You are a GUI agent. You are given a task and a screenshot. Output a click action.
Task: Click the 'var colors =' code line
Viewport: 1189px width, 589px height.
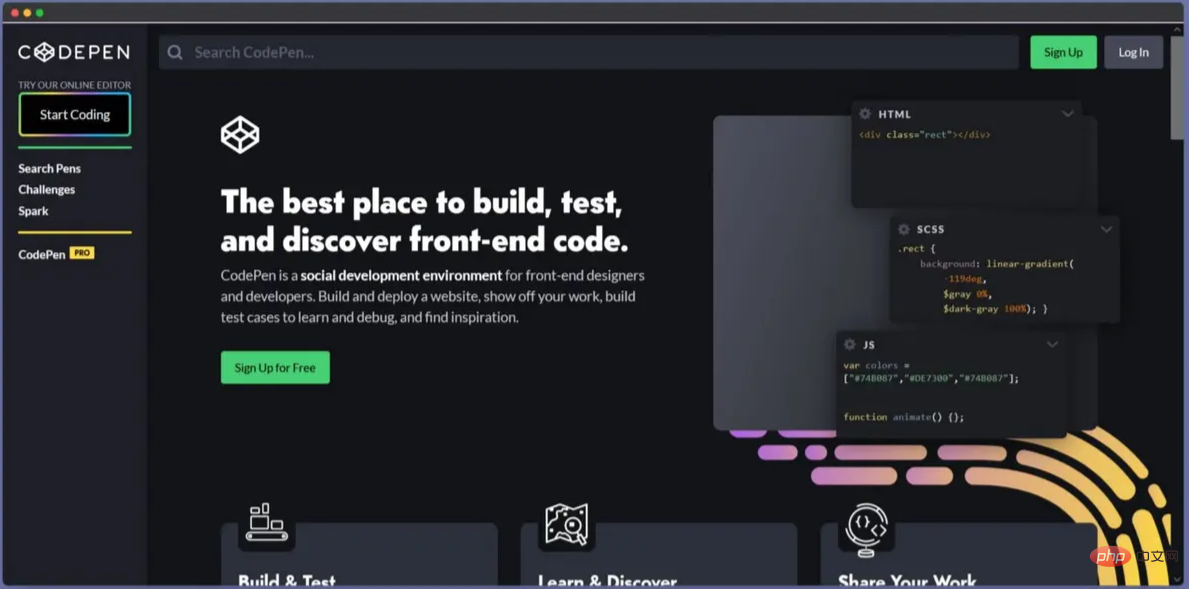pyautogui.click(x=876, y=365)
